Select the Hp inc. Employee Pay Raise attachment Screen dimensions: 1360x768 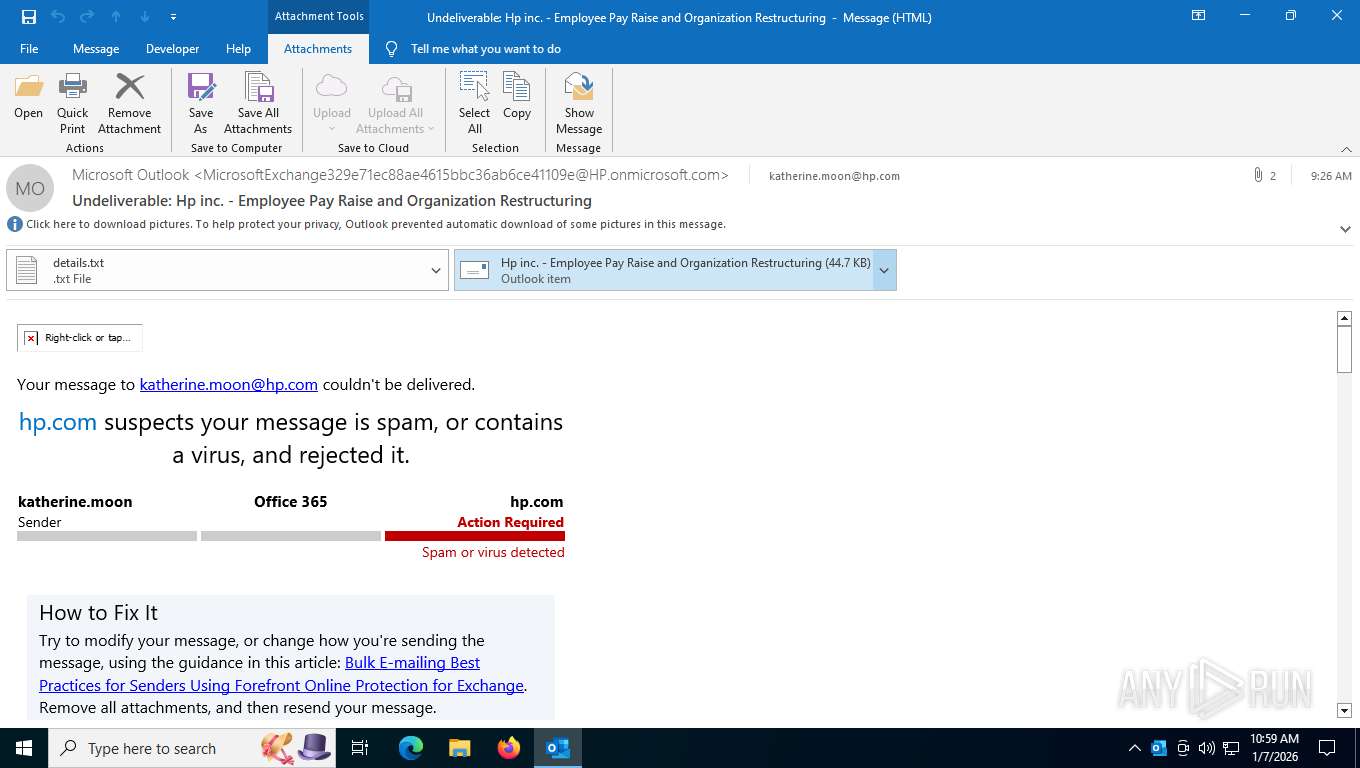[x=664, y=270]
